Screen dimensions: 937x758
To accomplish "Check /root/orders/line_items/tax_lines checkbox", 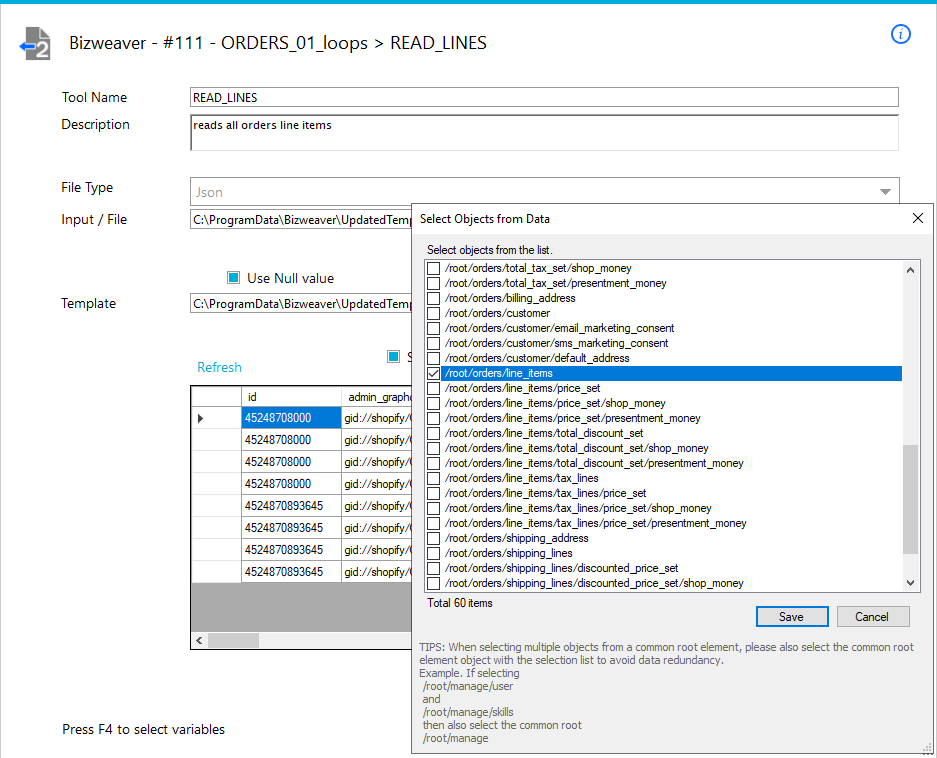I will pos(434,478).
